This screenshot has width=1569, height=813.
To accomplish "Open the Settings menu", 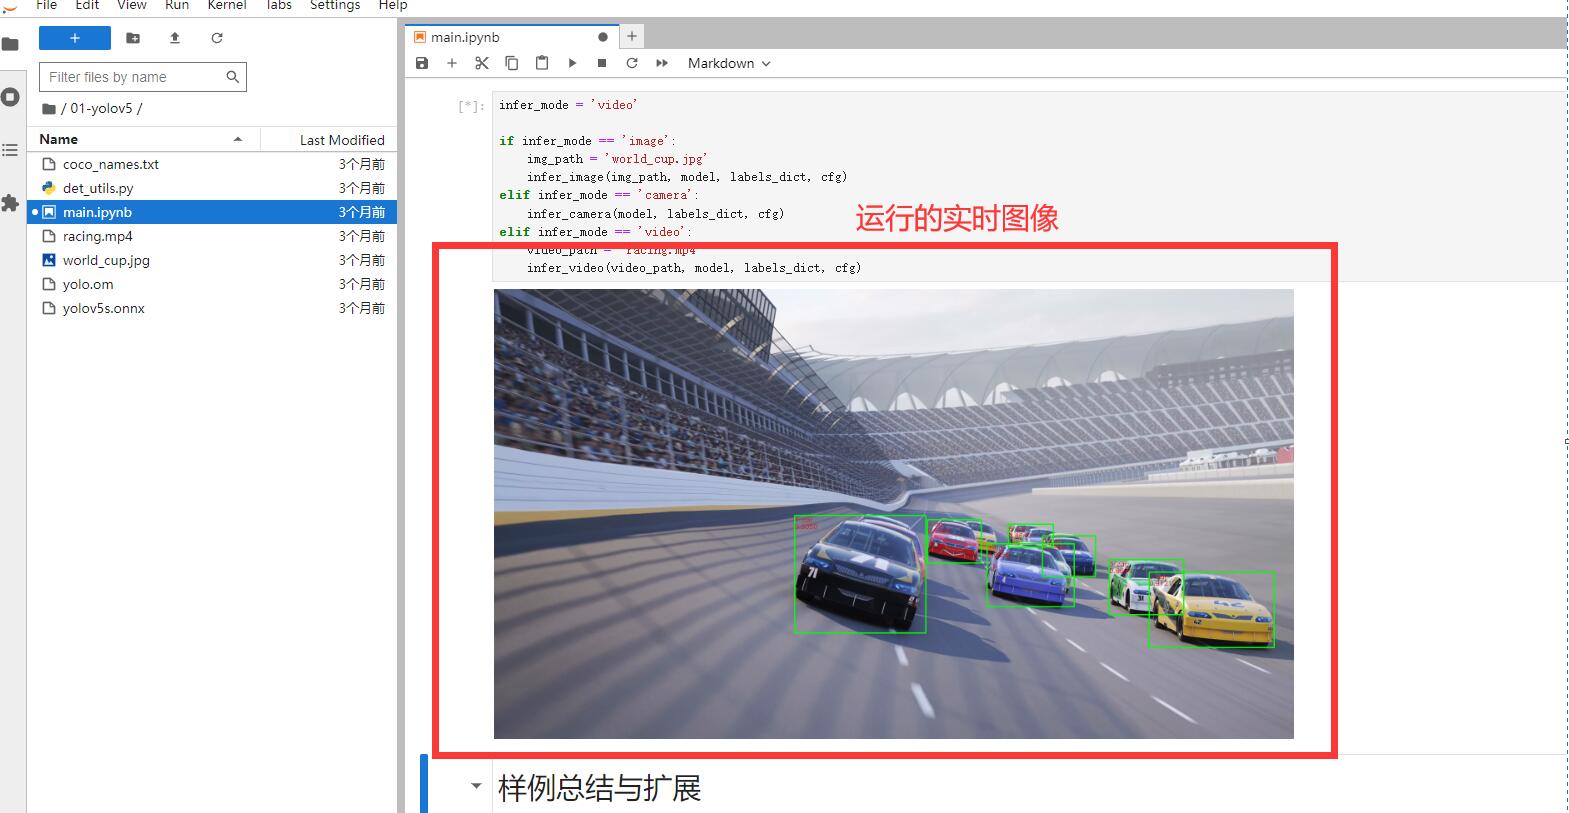I will (335, 5).
